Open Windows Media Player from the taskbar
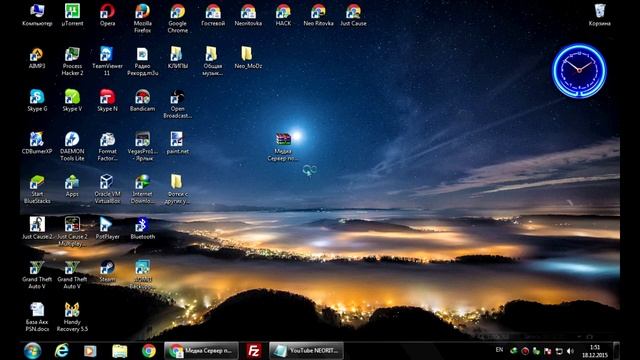Viewport: 640px width, 360px height. coord(90,351)
